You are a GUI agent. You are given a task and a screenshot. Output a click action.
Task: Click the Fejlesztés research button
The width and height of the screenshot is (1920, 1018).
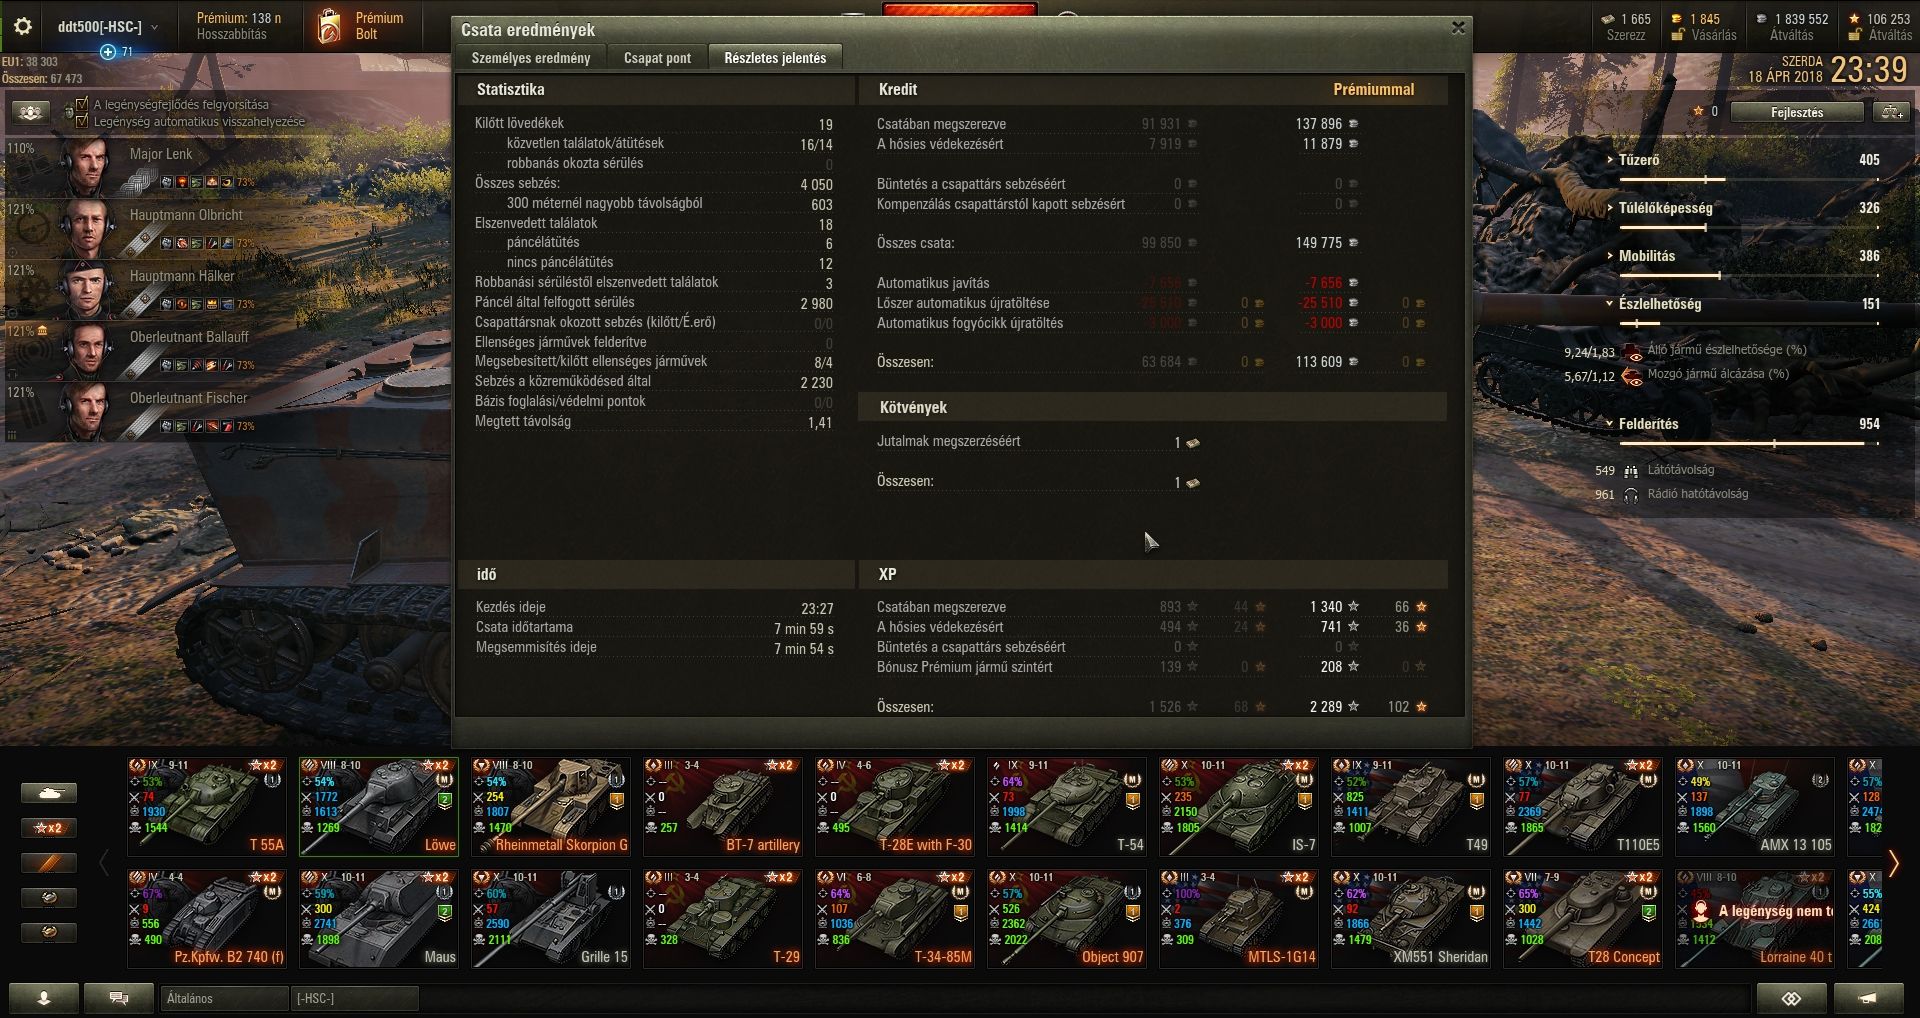coord(1797,112)
